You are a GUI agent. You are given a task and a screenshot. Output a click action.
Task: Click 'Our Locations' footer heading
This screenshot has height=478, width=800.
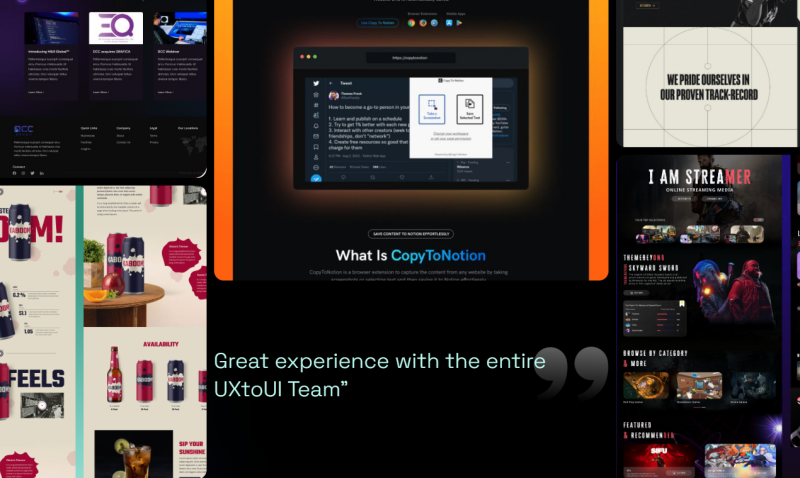188,128
